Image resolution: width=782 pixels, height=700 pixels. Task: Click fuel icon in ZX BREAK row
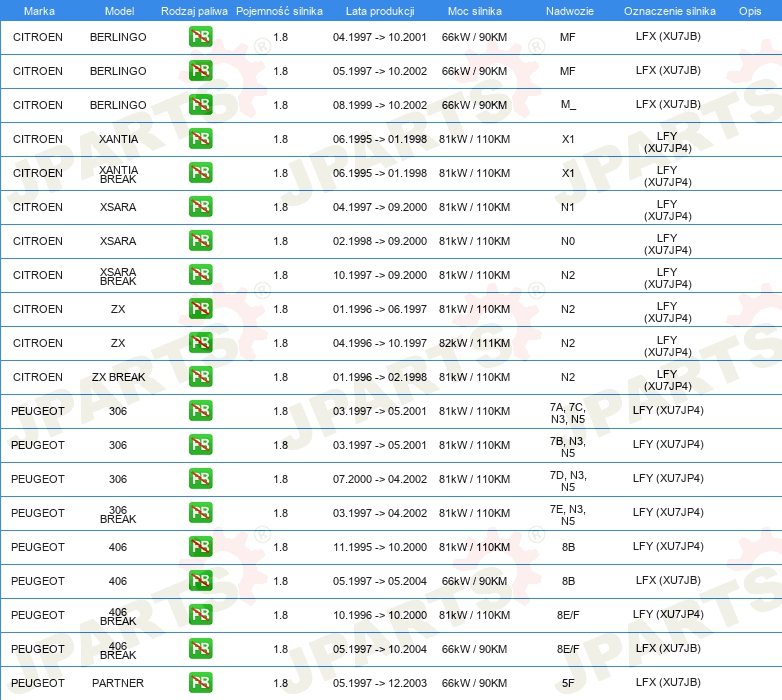coord(200,376)
